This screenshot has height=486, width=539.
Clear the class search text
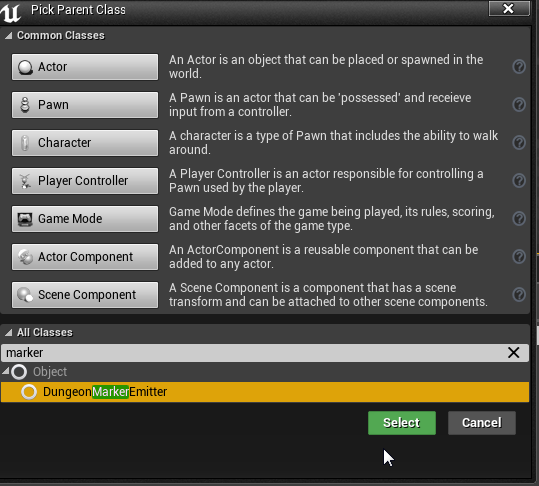click(x=514, y=353)
